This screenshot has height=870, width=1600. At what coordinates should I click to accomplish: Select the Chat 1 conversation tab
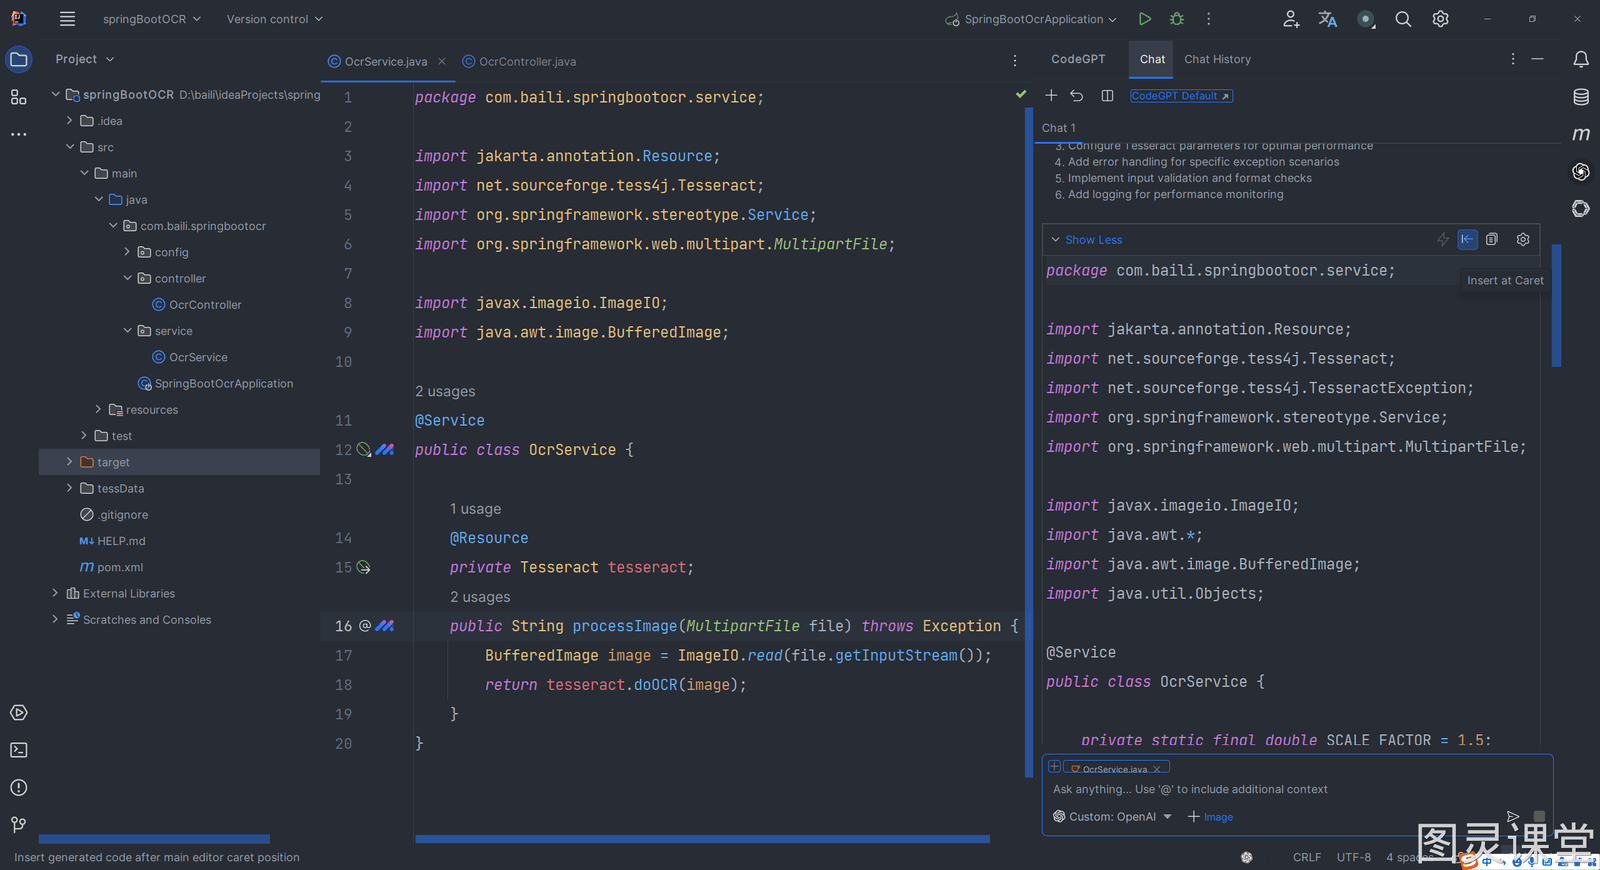click(x=1059, y=128)
